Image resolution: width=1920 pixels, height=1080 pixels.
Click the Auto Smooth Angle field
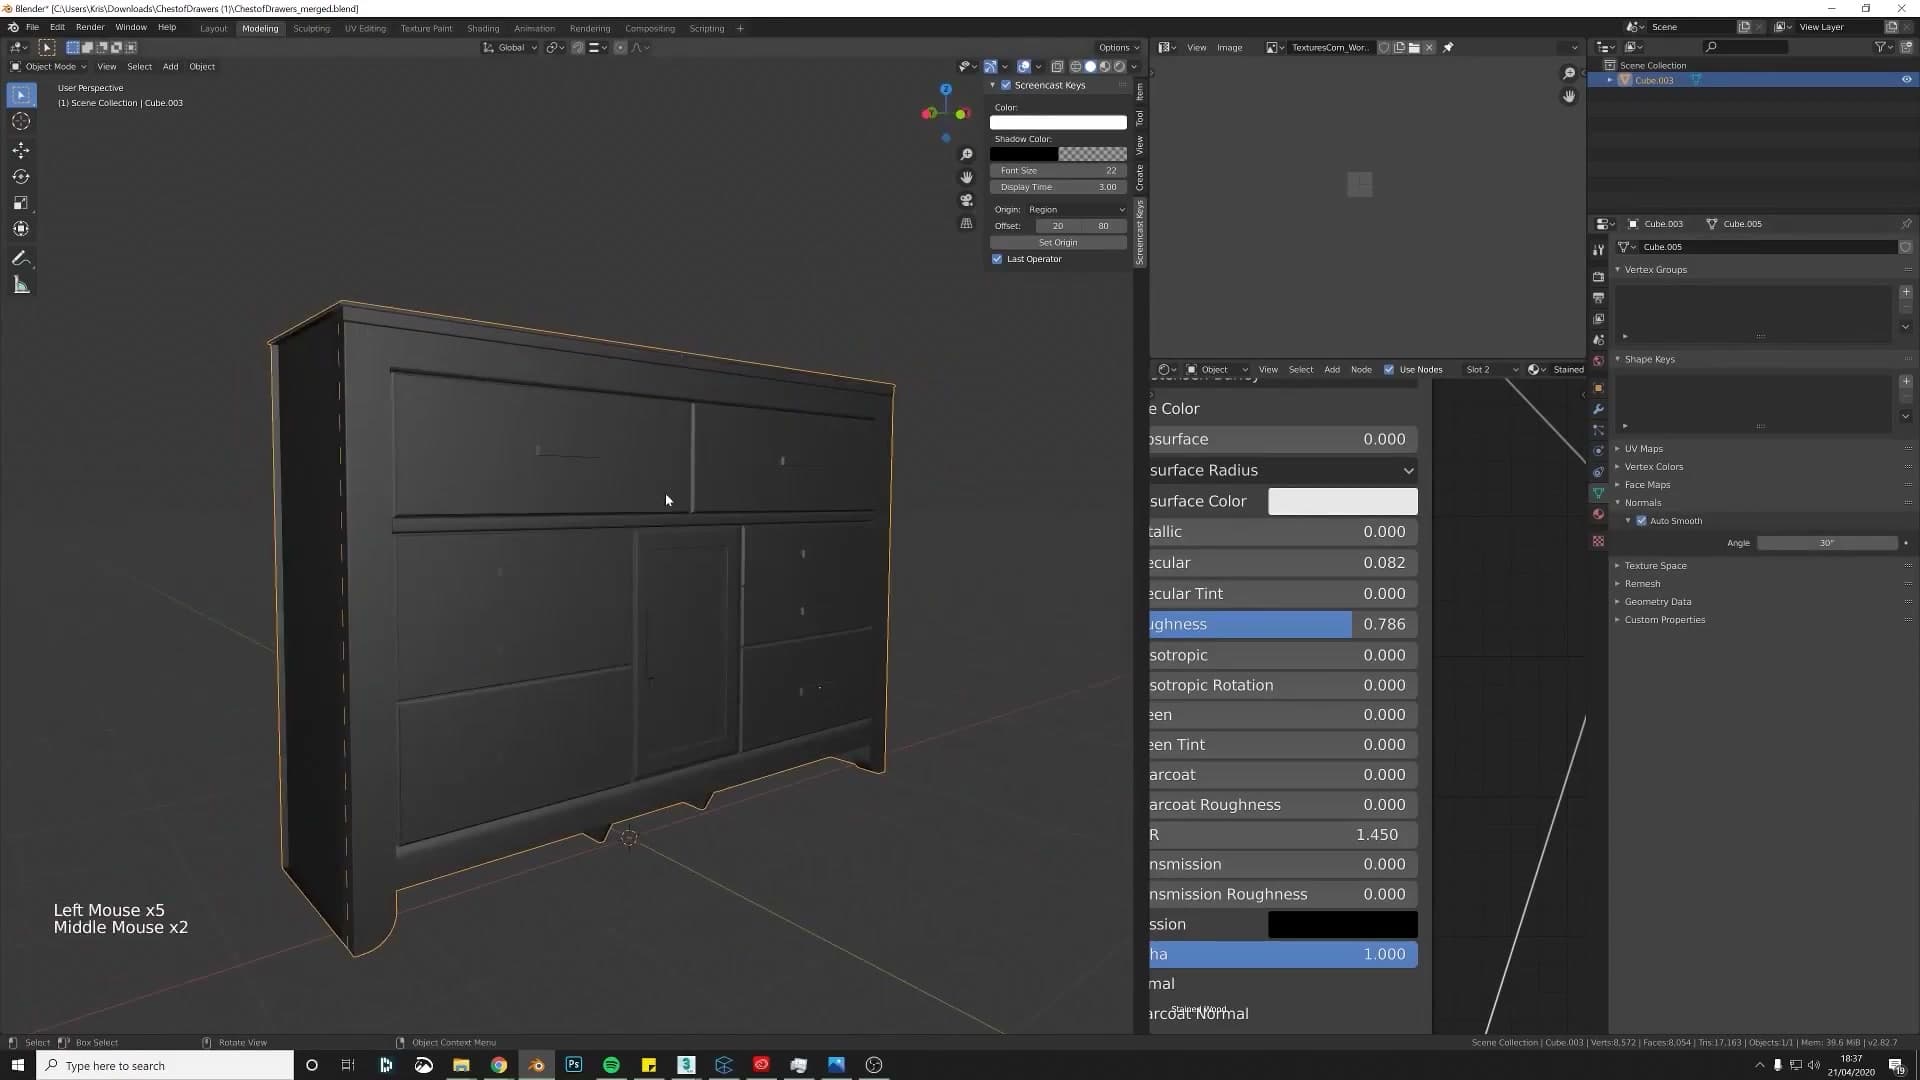(x=1827, y=543)
